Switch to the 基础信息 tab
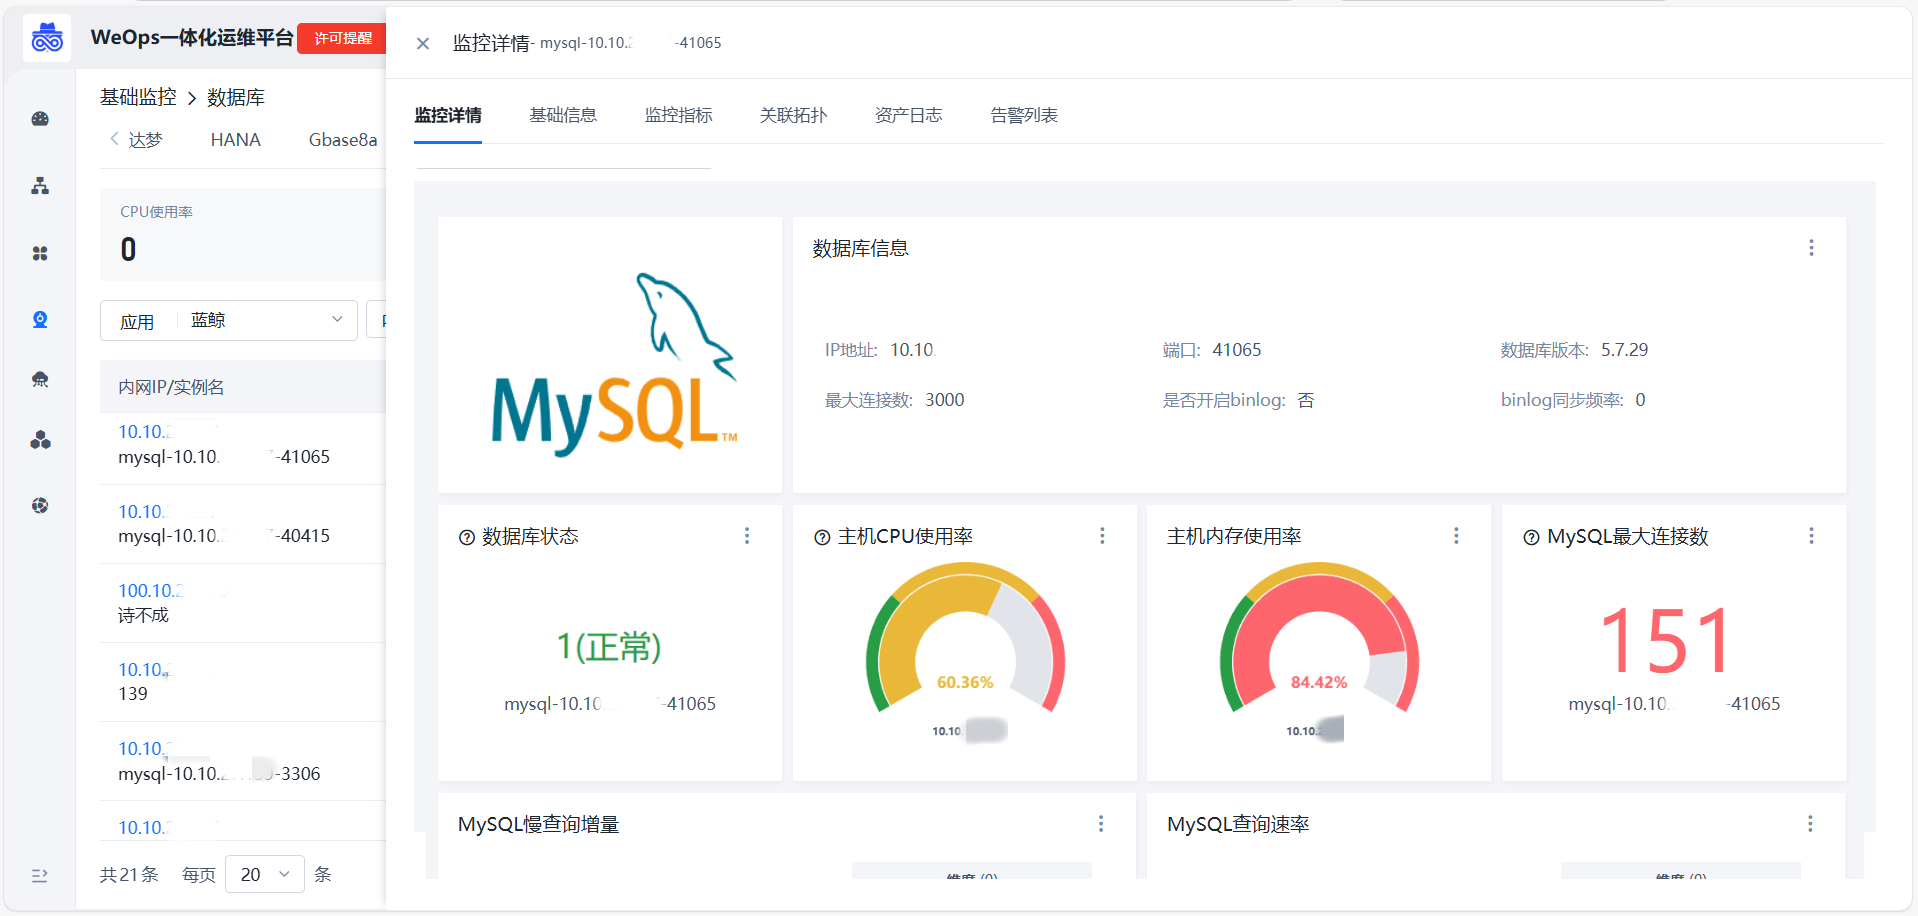This screenshot has height=916, width=1918. (x=563, y=115)
